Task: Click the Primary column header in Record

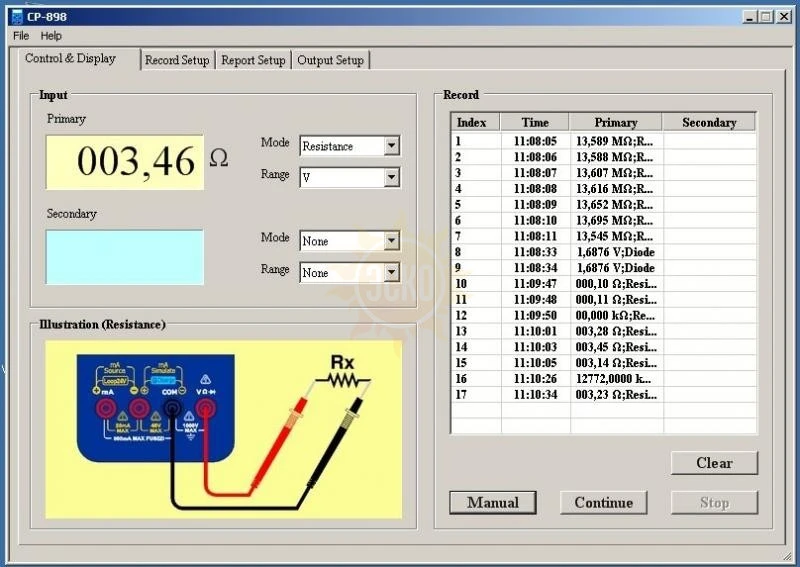Action: point(615,122)
